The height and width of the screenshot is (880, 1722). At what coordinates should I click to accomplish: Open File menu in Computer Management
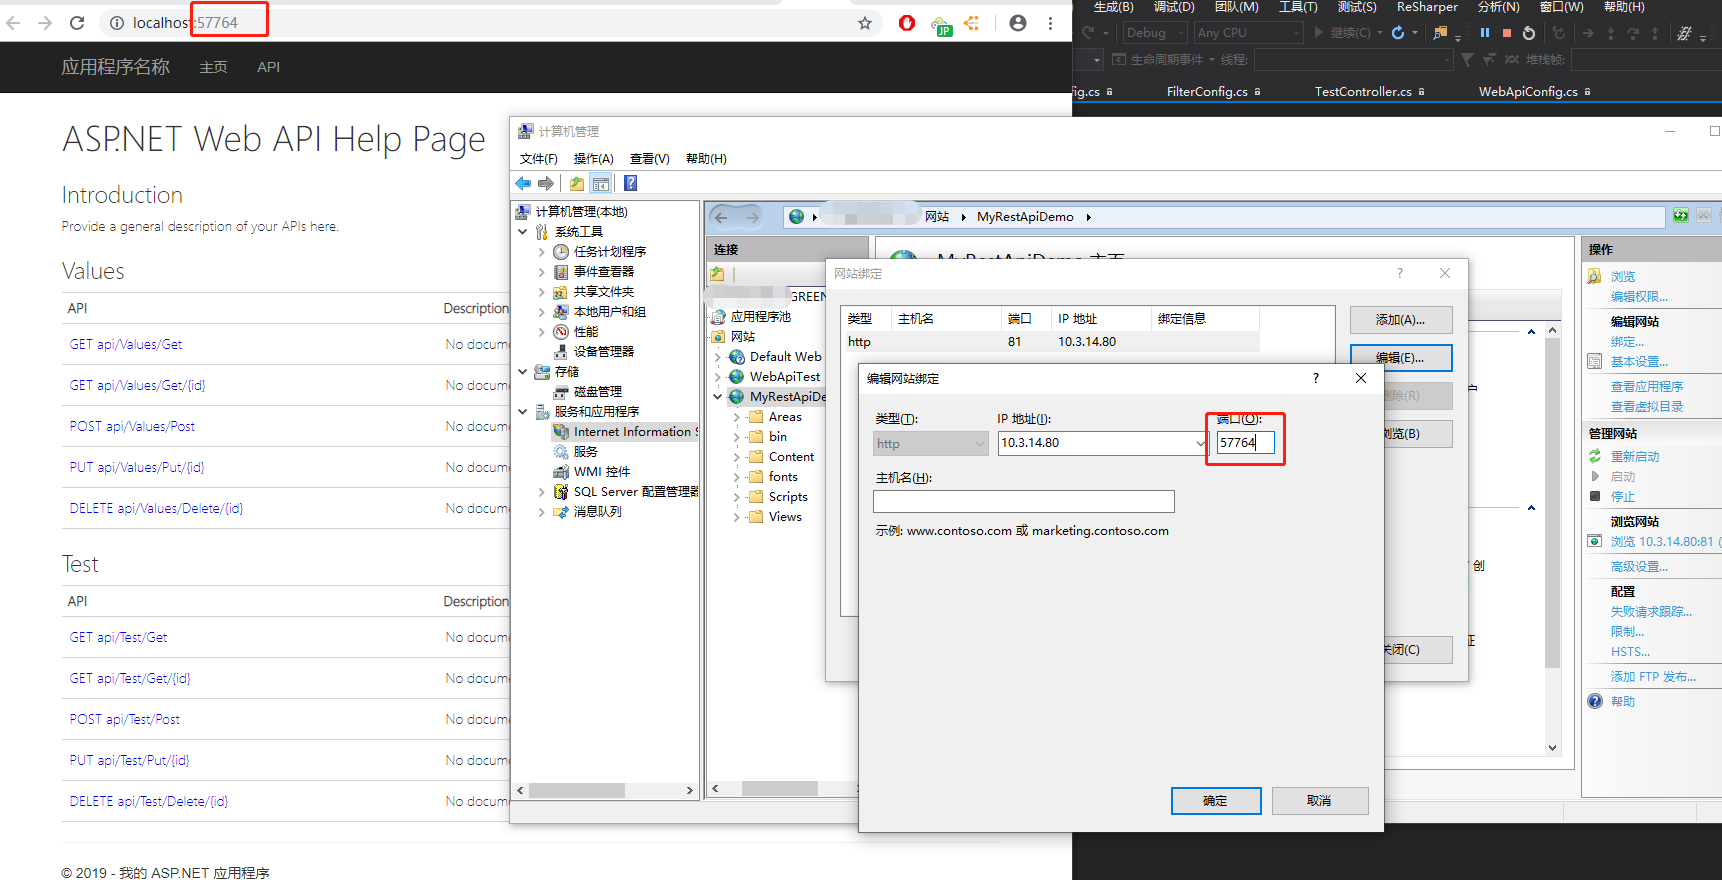click(x=539, y=159)
